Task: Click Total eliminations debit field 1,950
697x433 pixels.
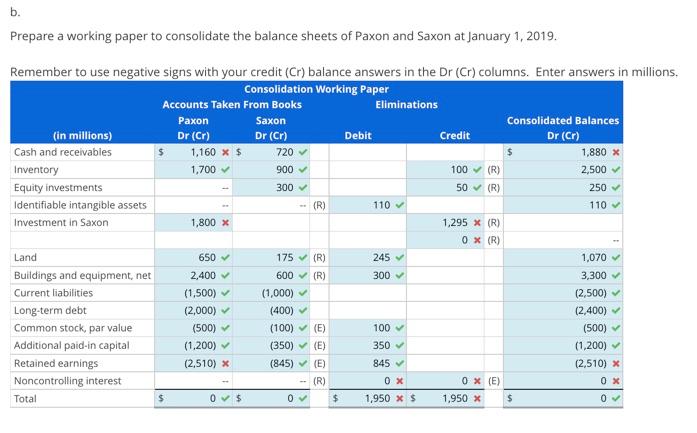Action: 368,399
